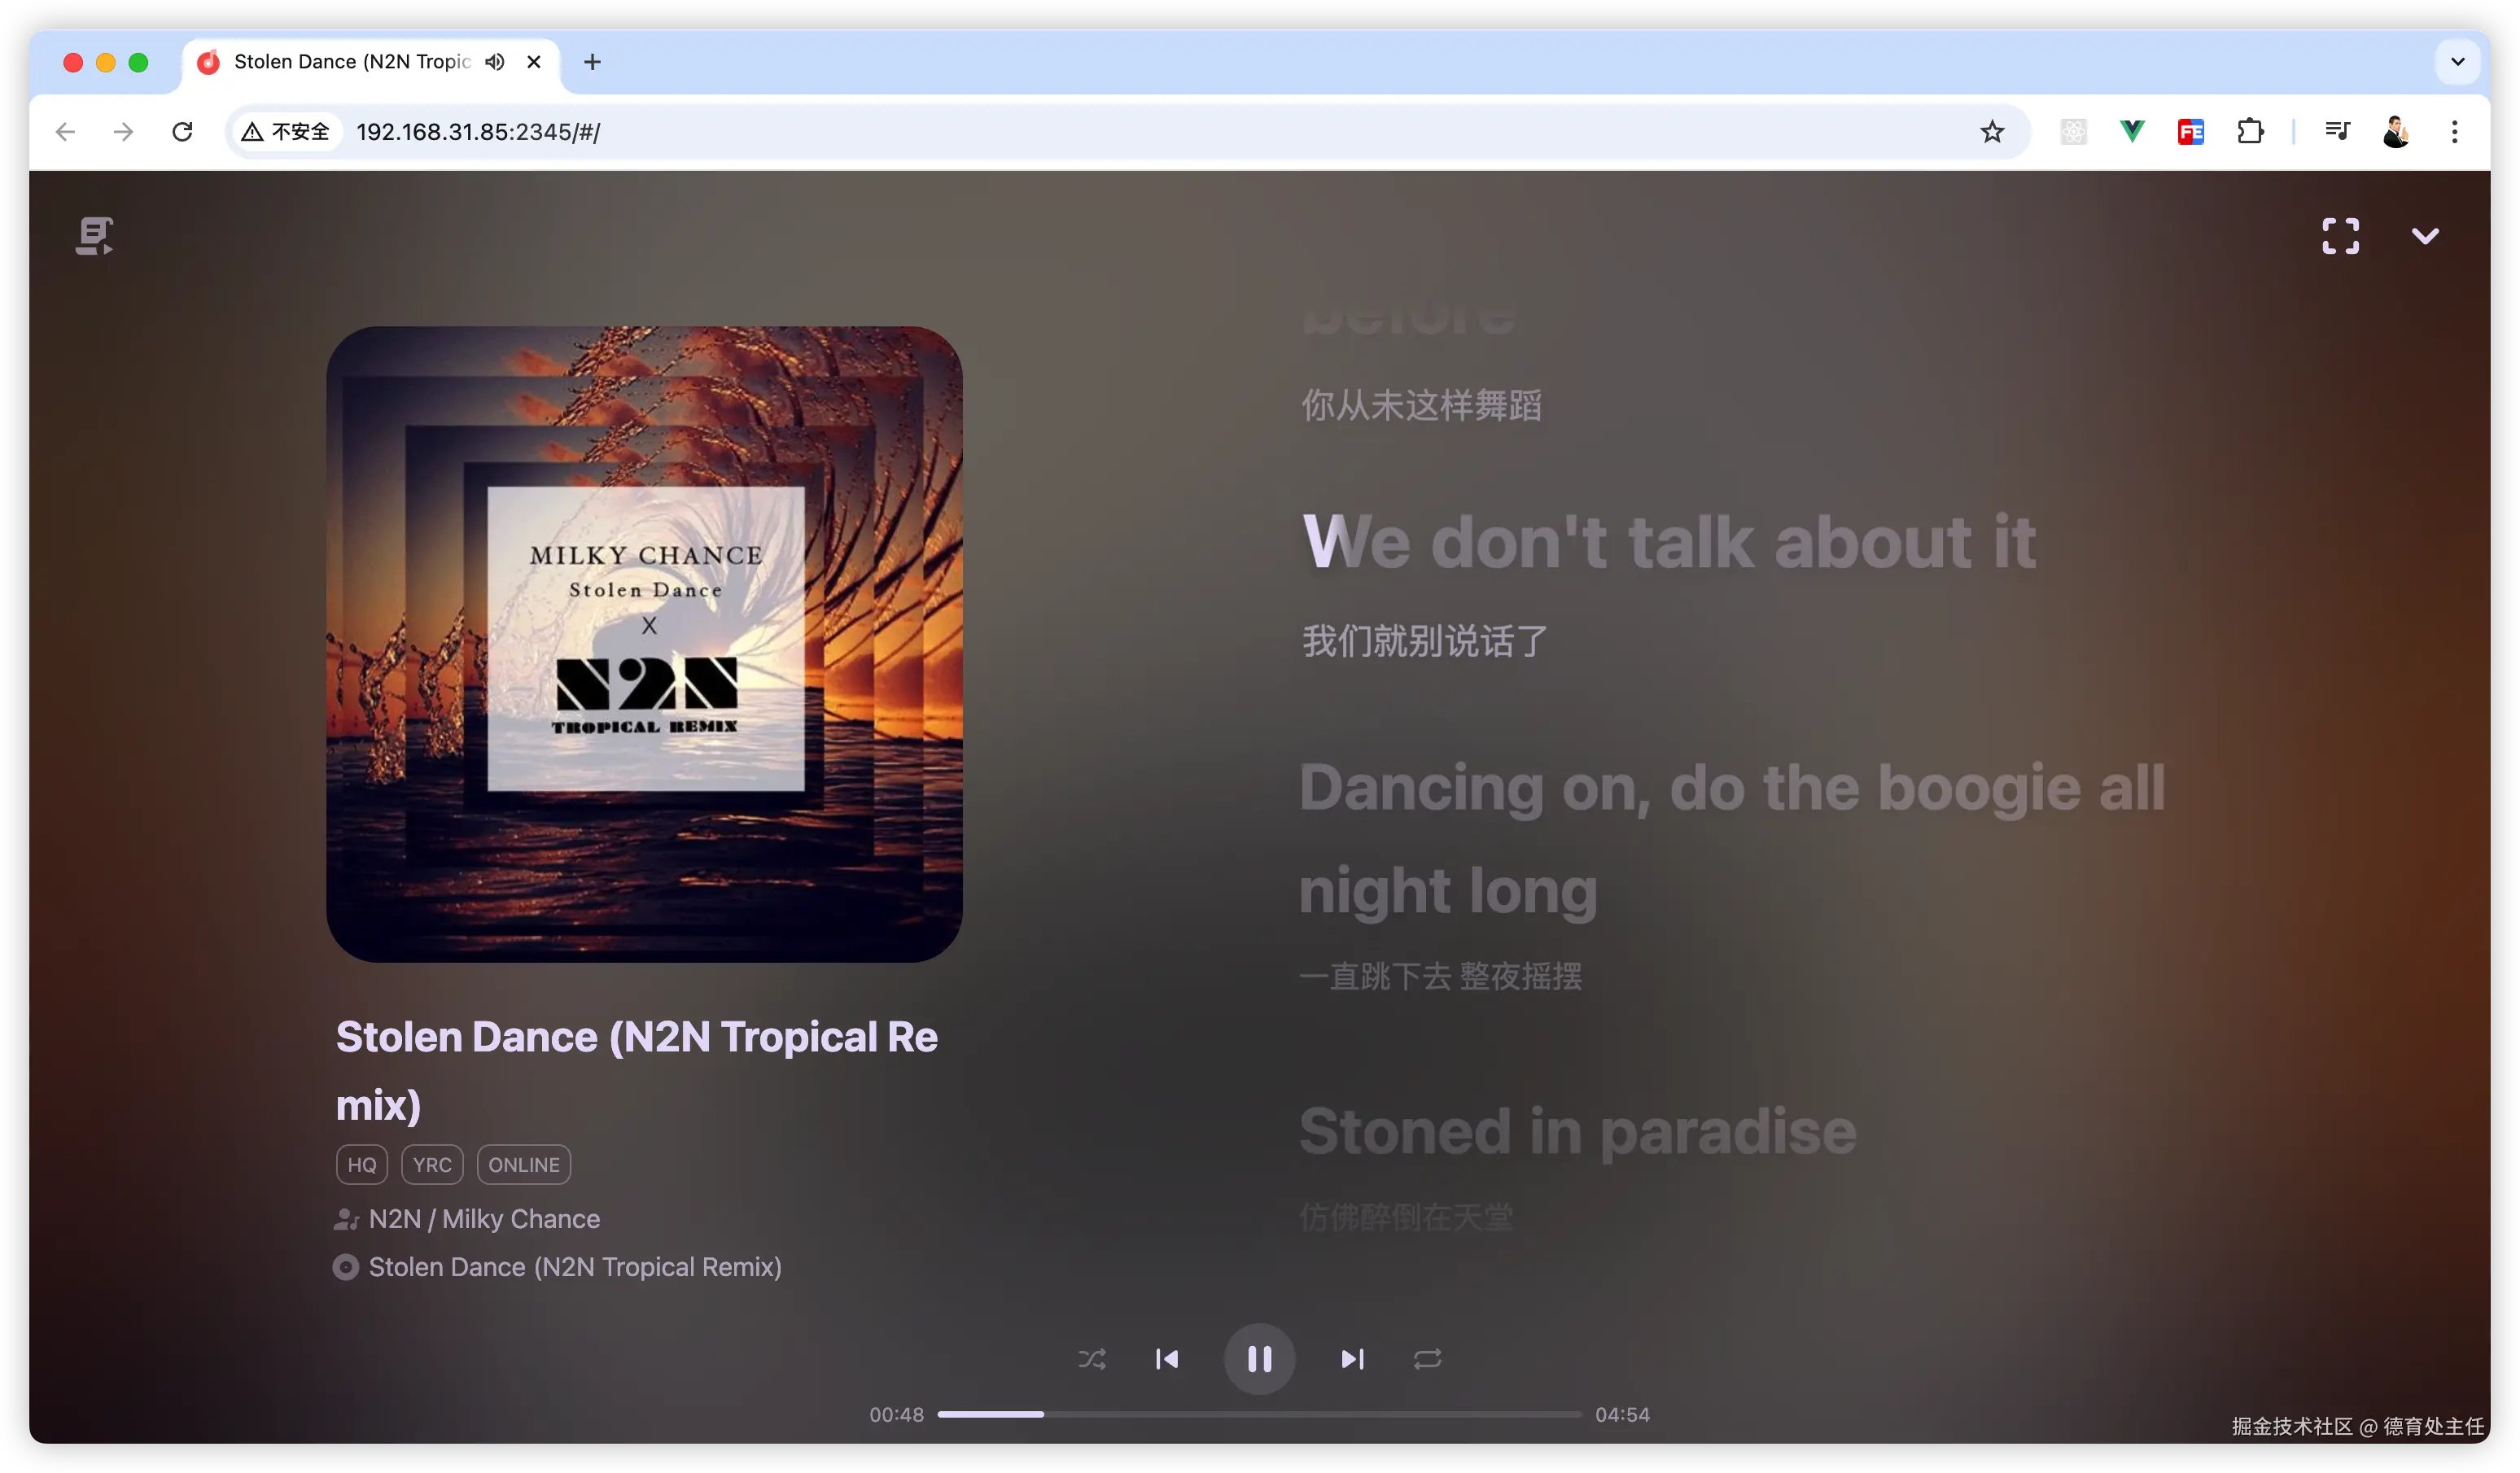The width and height of the screenshot is (2520, 1473).
Task: Click the album cover artwork
Action: pyautogui.click(x=644, y=644)
